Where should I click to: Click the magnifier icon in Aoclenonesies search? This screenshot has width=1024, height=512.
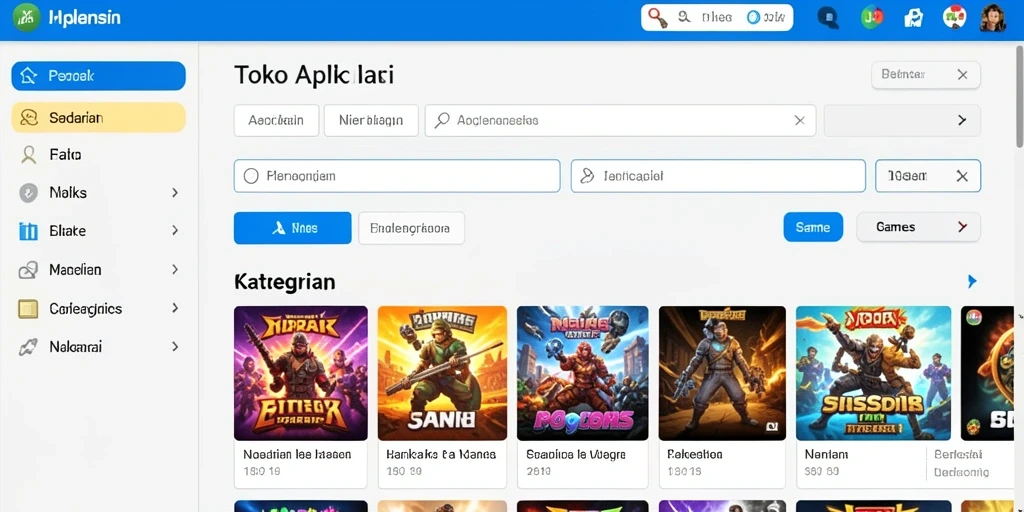tap(442, 120)
